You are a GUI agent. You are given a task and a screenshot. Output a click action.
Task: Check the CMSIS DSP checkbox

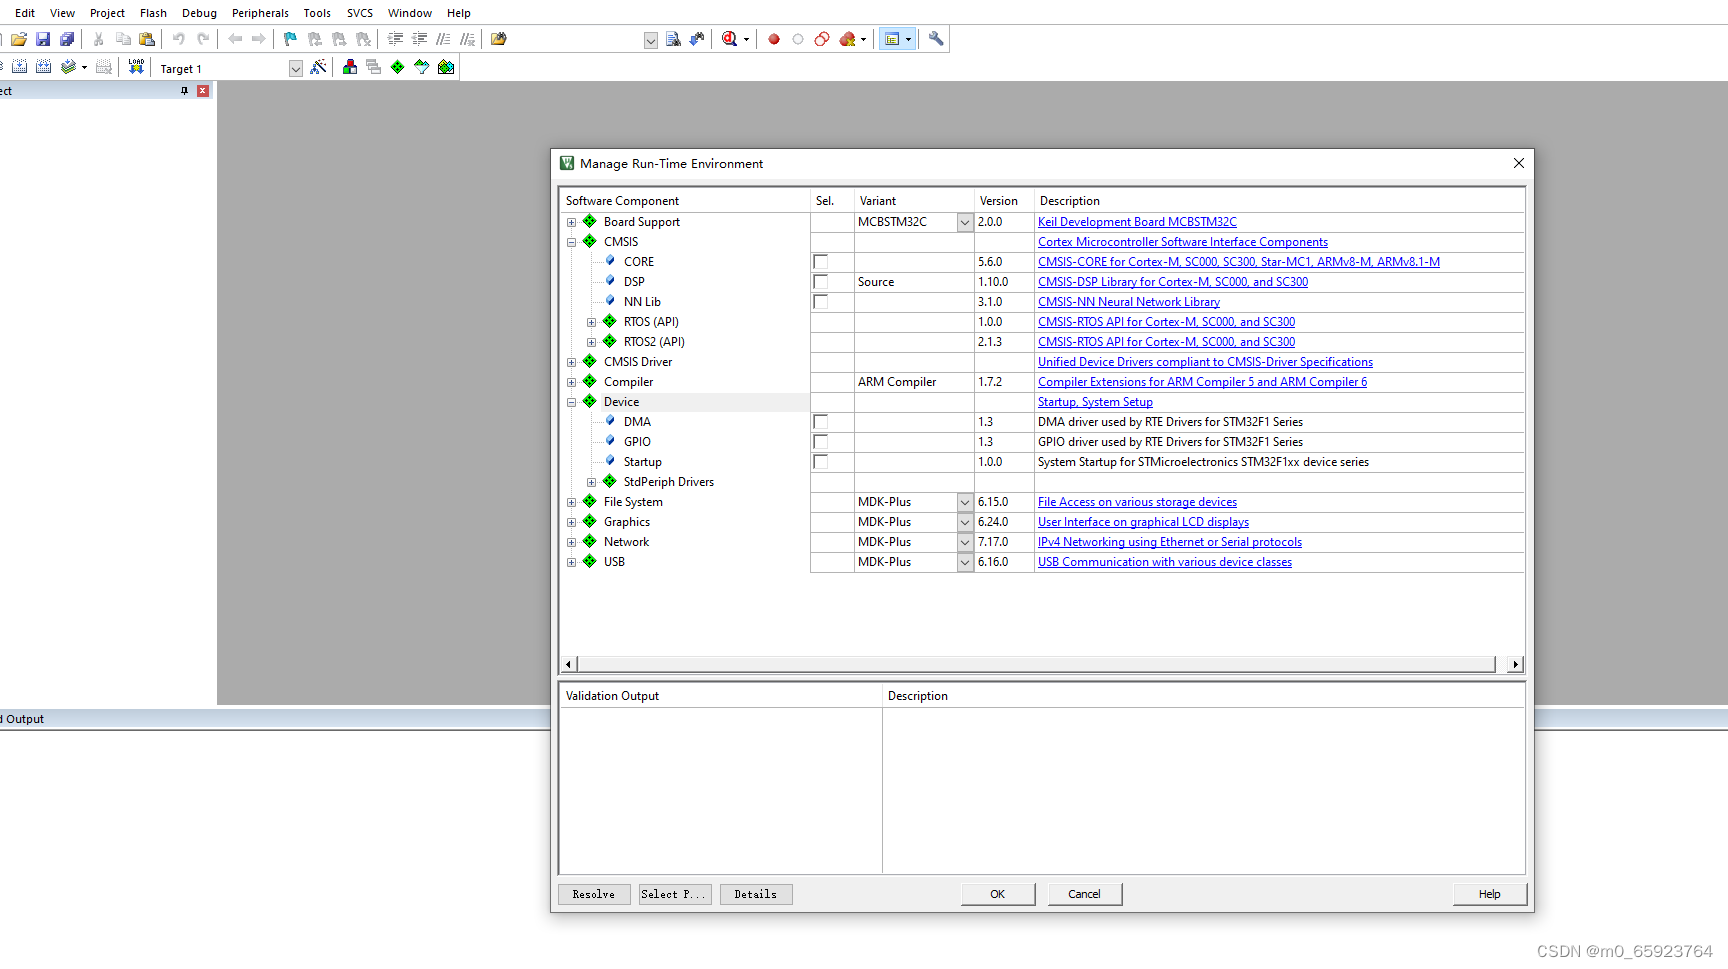click(821, 282)
